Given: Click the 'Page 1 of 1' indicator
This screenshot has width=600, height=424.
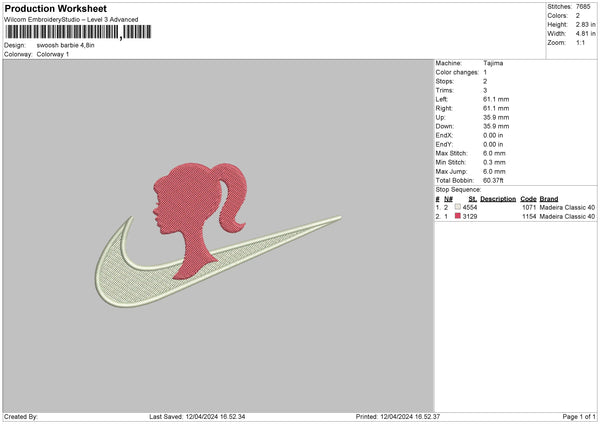Looking at the screenshot, I should pyautogui.click(x=579, y=416).
